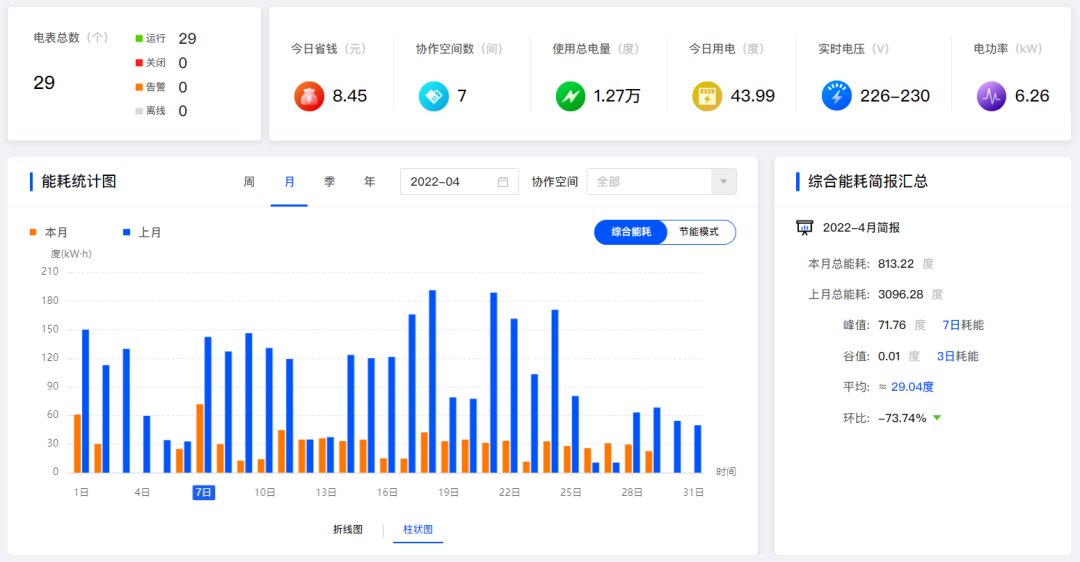1080x562 pixels.
Task: Click the 综合能耗简报汇总 panel title
Action: tap(868, 182)
